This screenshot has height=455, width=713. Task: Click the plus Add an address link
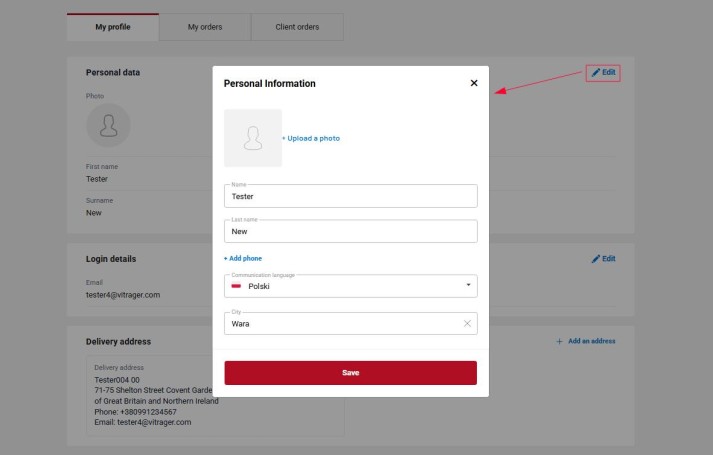click(x=586, y=341)
